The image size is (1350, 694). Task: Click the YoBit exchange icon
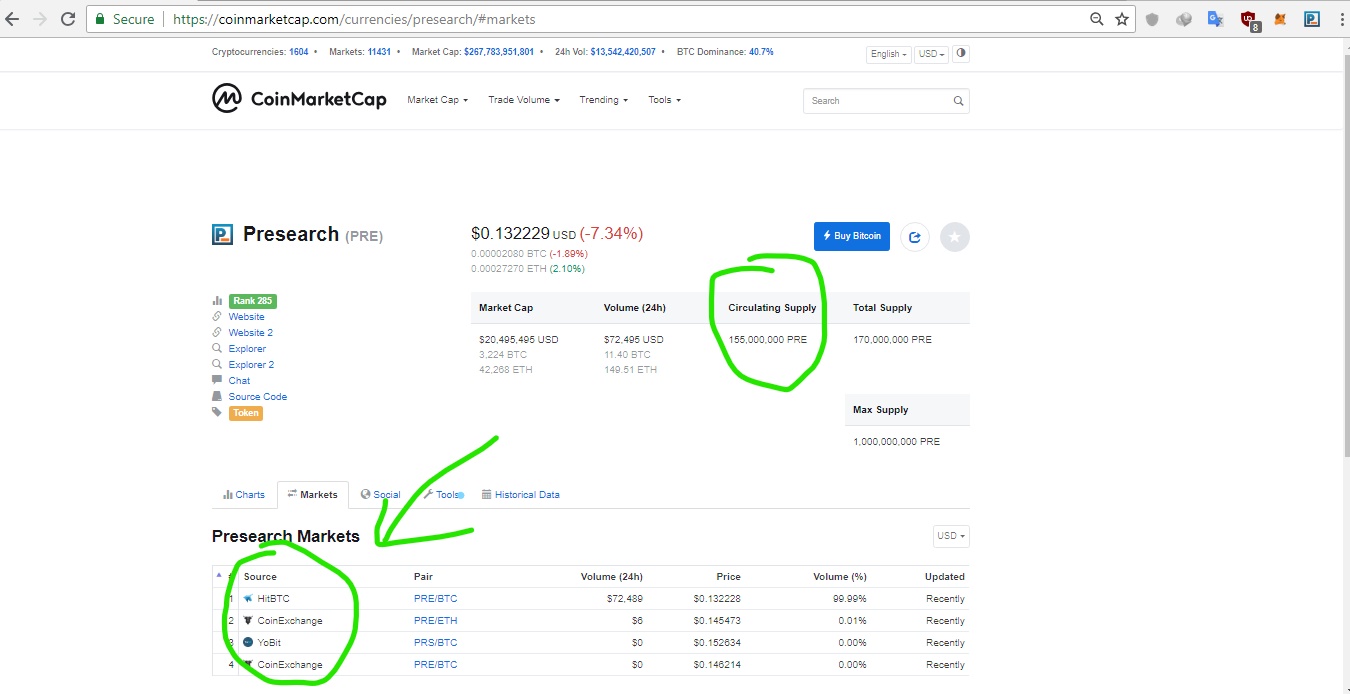click(248, 643)
